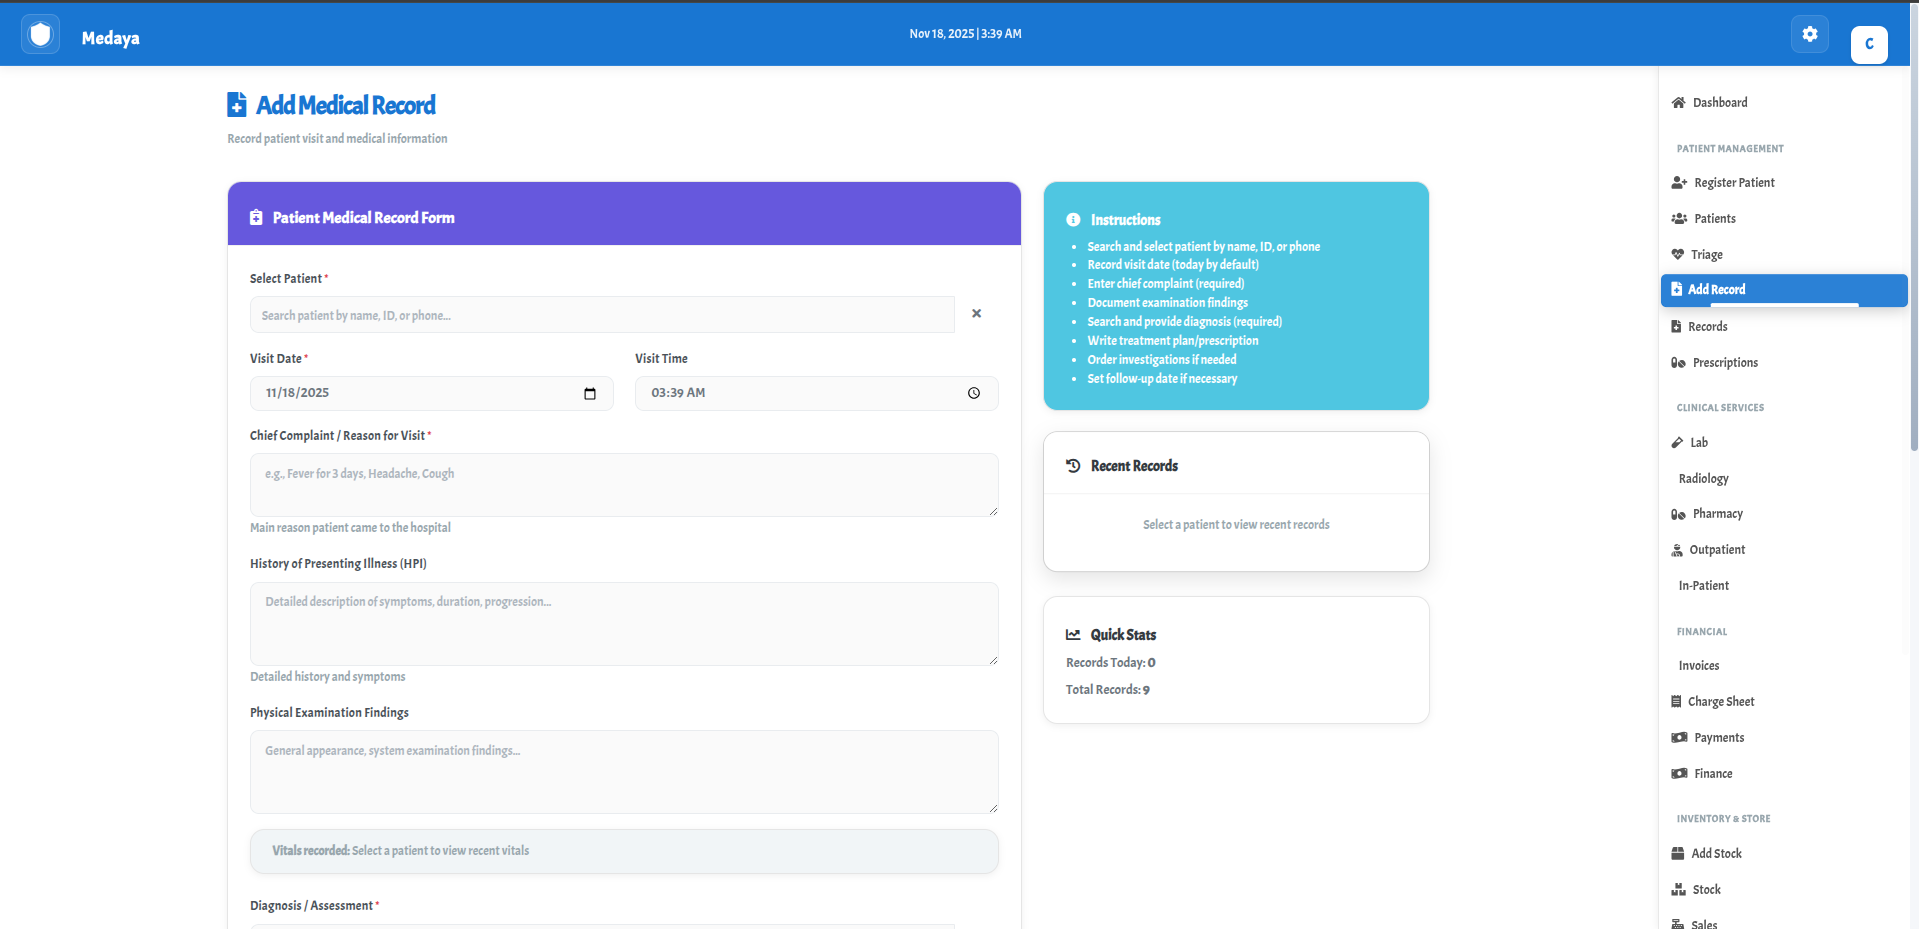Screen dimensions: 1919x929
Task: Open the Dashboard from the sidebar
Action: click(1717, 102)
